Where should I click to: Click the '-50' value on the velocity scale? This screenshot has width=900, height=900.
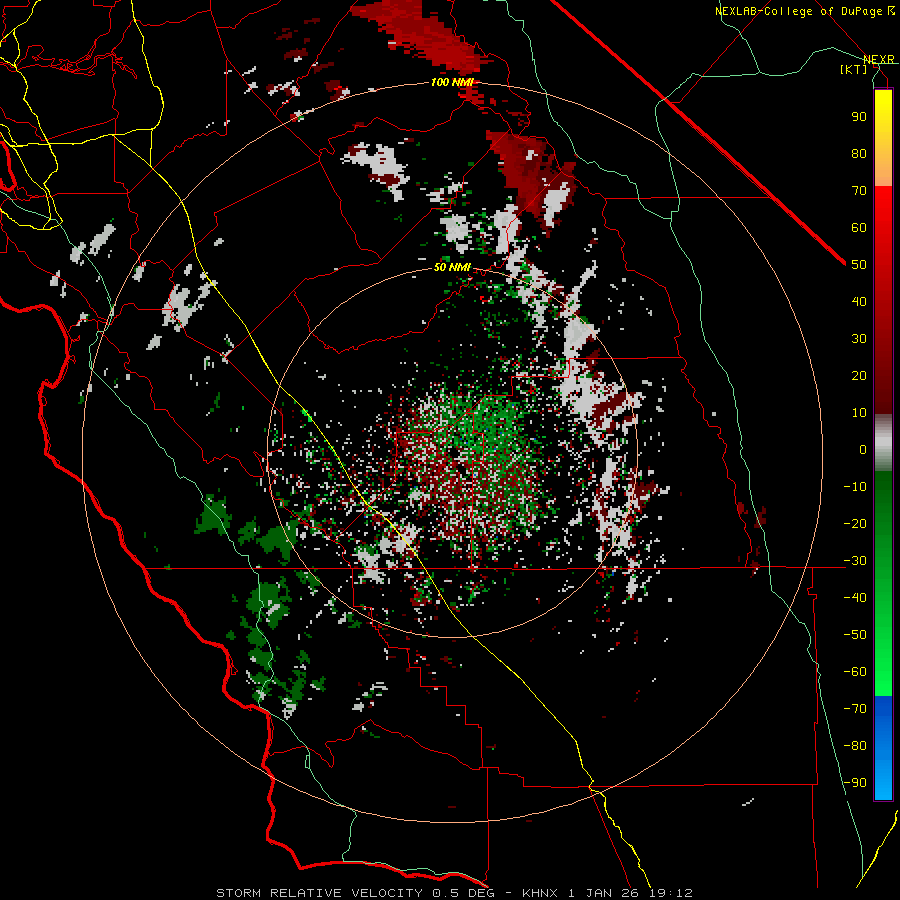[x=855, y=635]
